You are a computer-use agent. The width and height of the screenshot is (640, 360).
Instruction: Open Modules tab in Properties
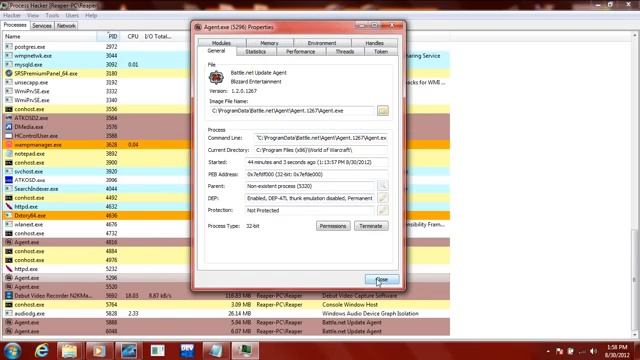point(222,43)
